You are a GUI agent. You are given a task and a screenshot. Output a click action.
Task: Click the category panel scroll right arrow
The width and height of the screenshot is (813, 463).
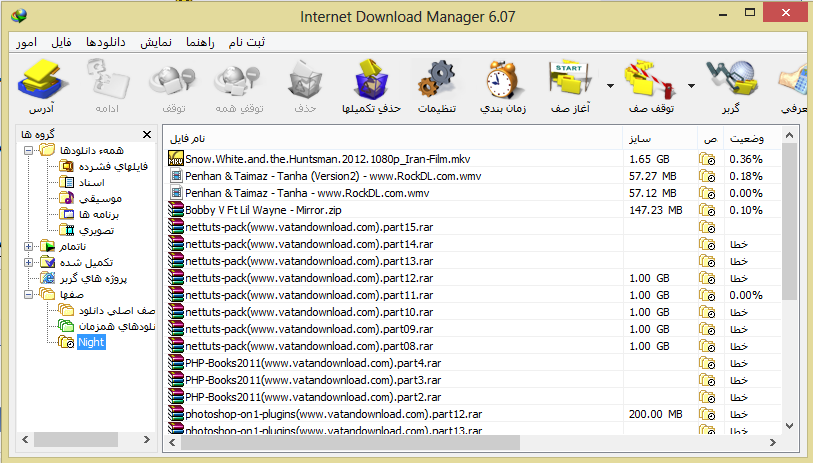click(147, 439)
